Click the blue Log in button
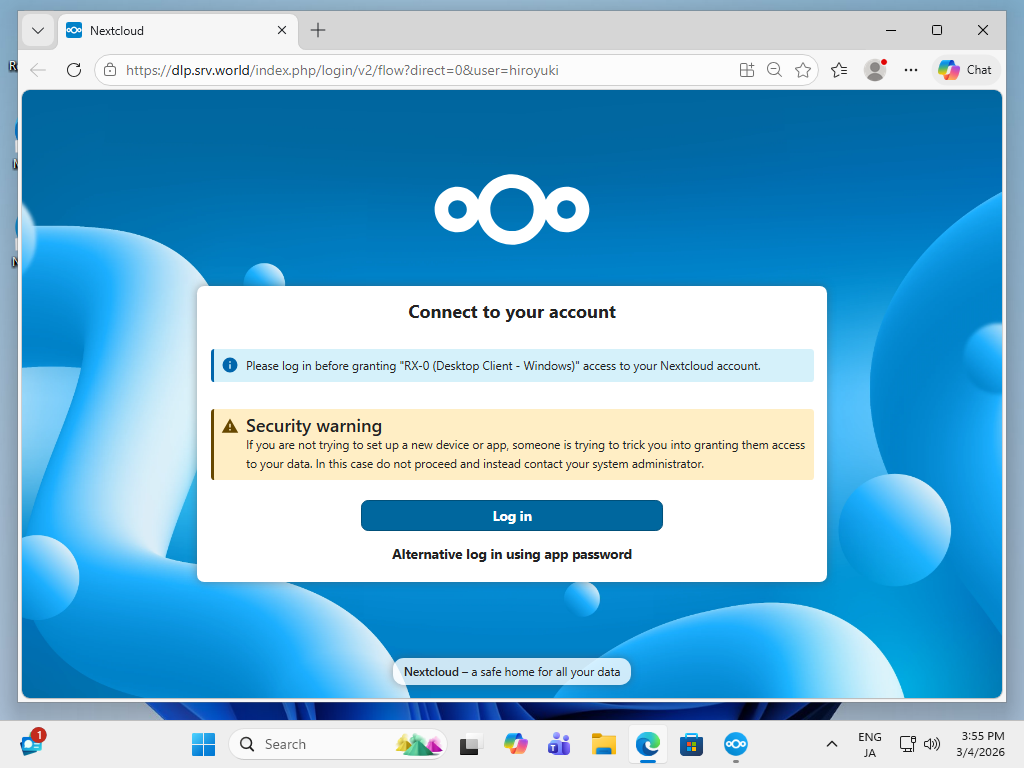This screenshot has height=768, width=1024. [511, 516]
